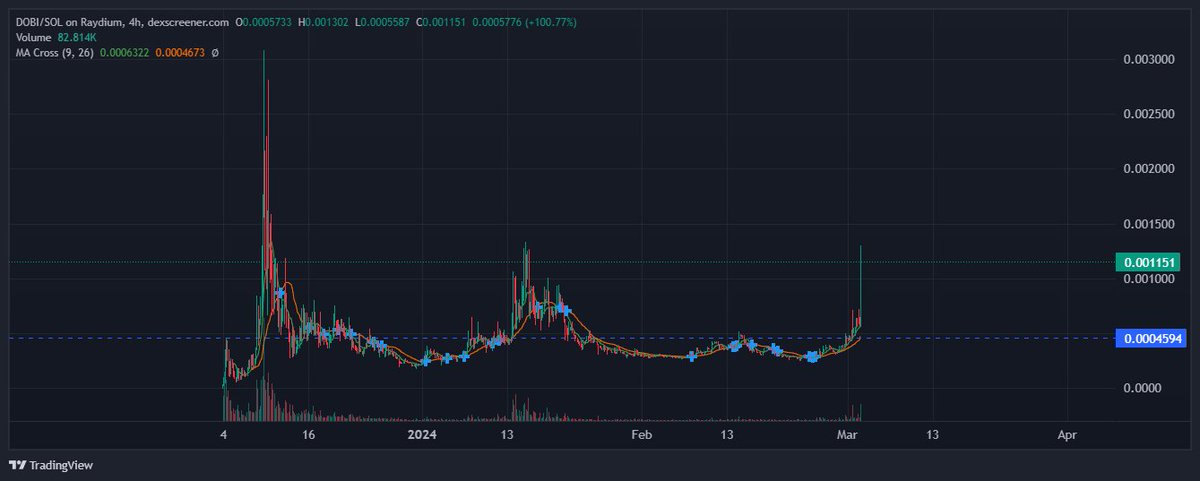
Task: Click the high price H0.001302
Action: (322, 21)
